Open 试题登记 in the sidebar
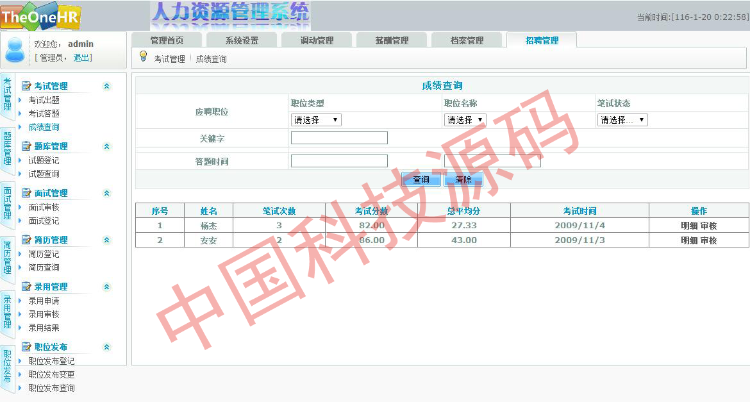 coord(44,160)
